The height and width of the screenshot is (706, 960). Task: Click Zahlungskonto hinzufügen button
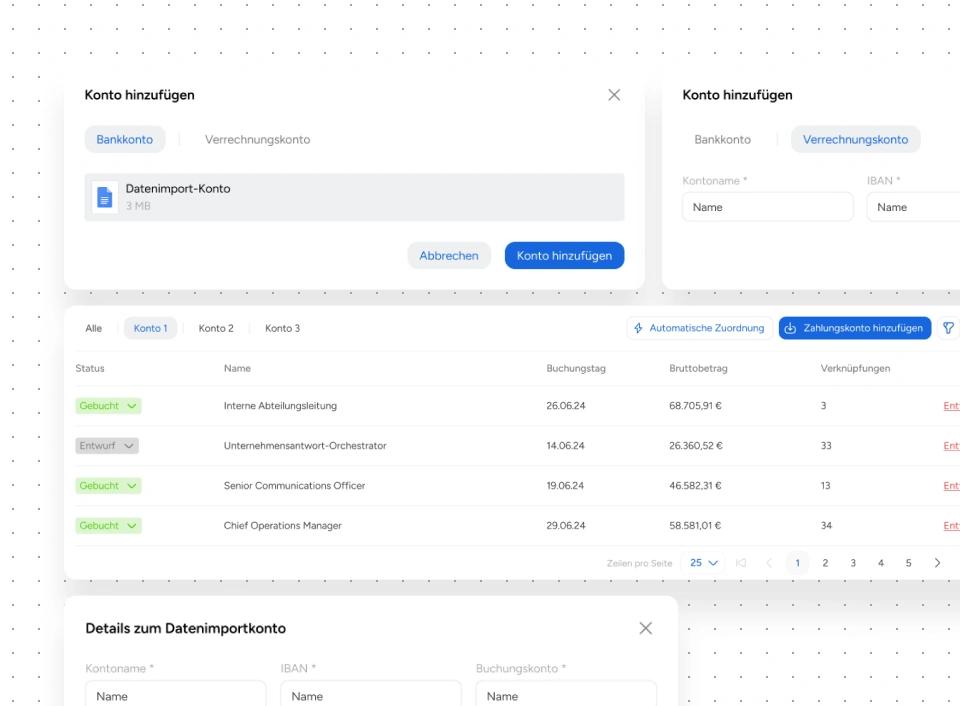(x=855, y=328)
